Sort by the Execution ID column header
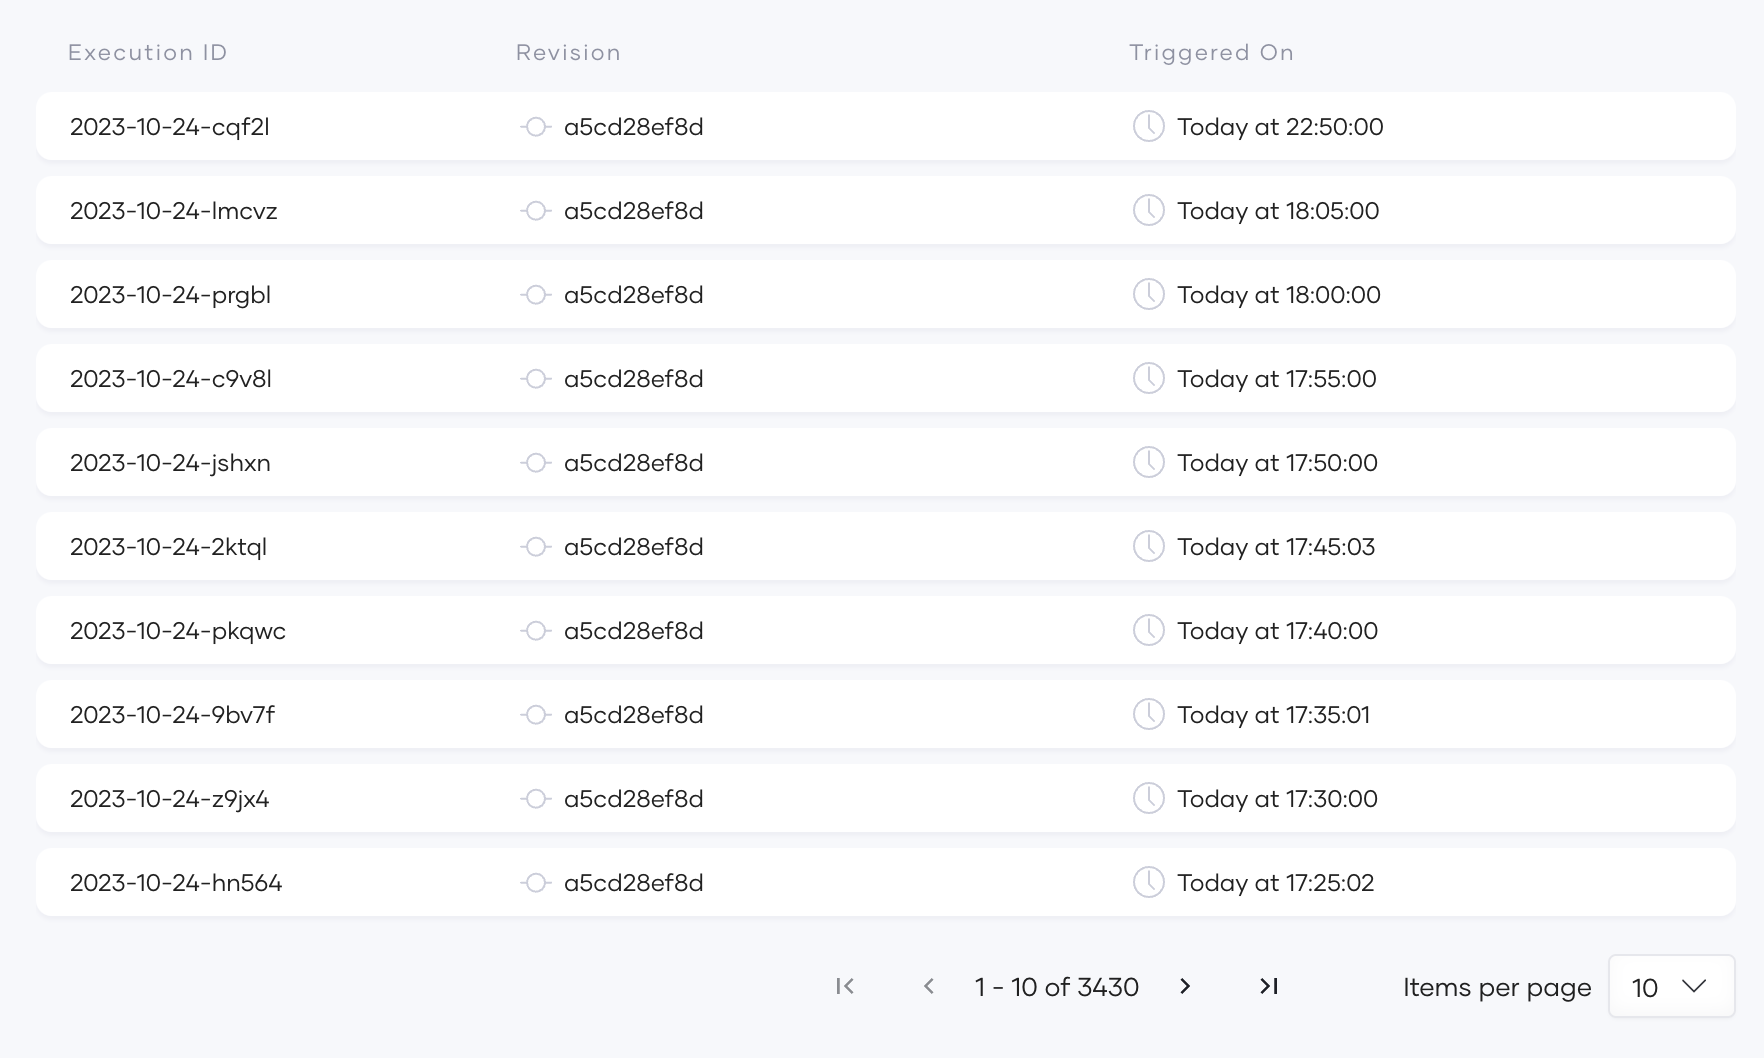 tap(148, 53)
